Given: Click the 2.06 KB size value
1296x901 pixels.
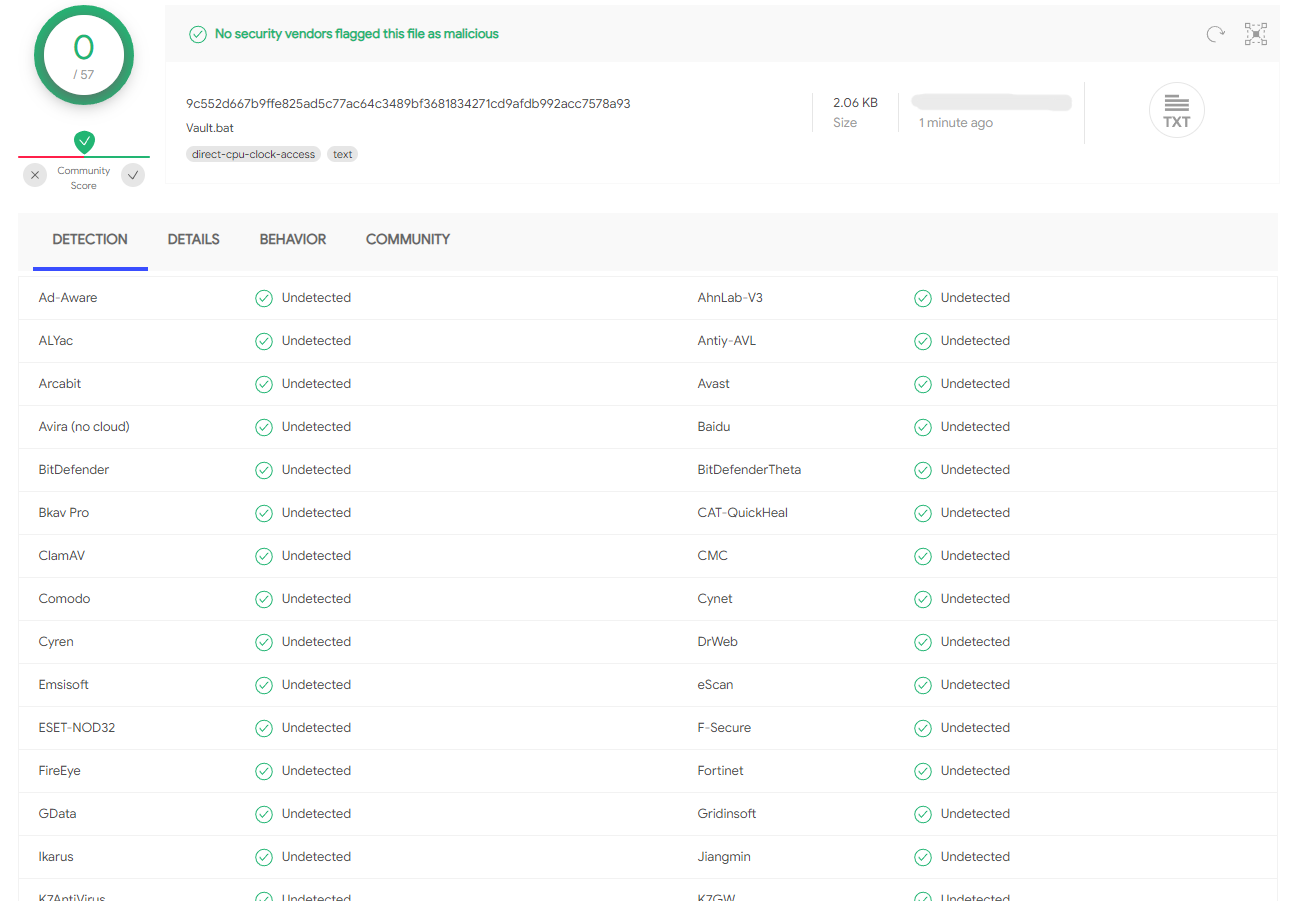Looking at the screenshot, I should [x=855, y=103].
